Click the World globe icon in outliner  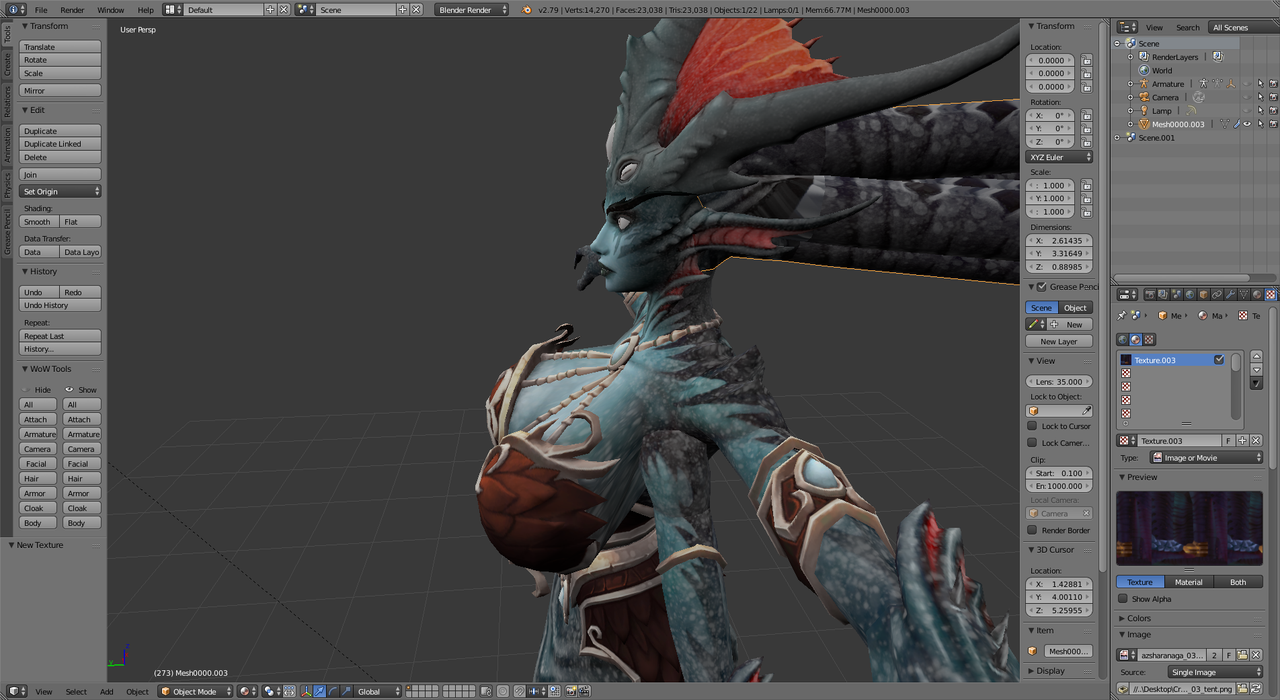point(1144,71)
